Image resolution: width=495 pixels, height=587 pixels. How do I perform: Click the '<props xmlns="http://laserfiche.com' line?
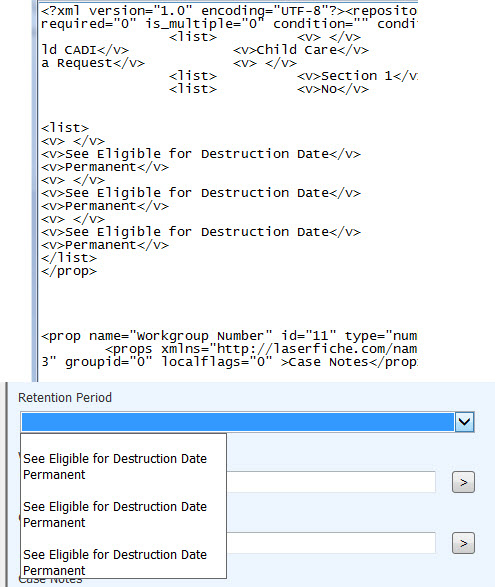click(261, 349)
